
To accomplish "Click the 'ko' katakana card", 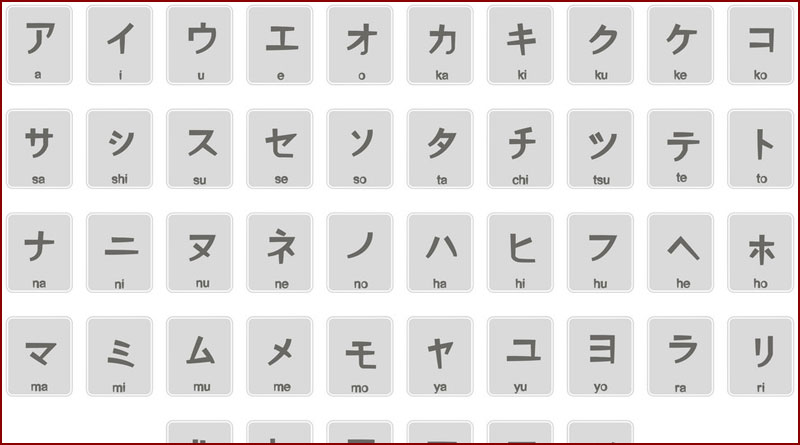I will point(760,45).
